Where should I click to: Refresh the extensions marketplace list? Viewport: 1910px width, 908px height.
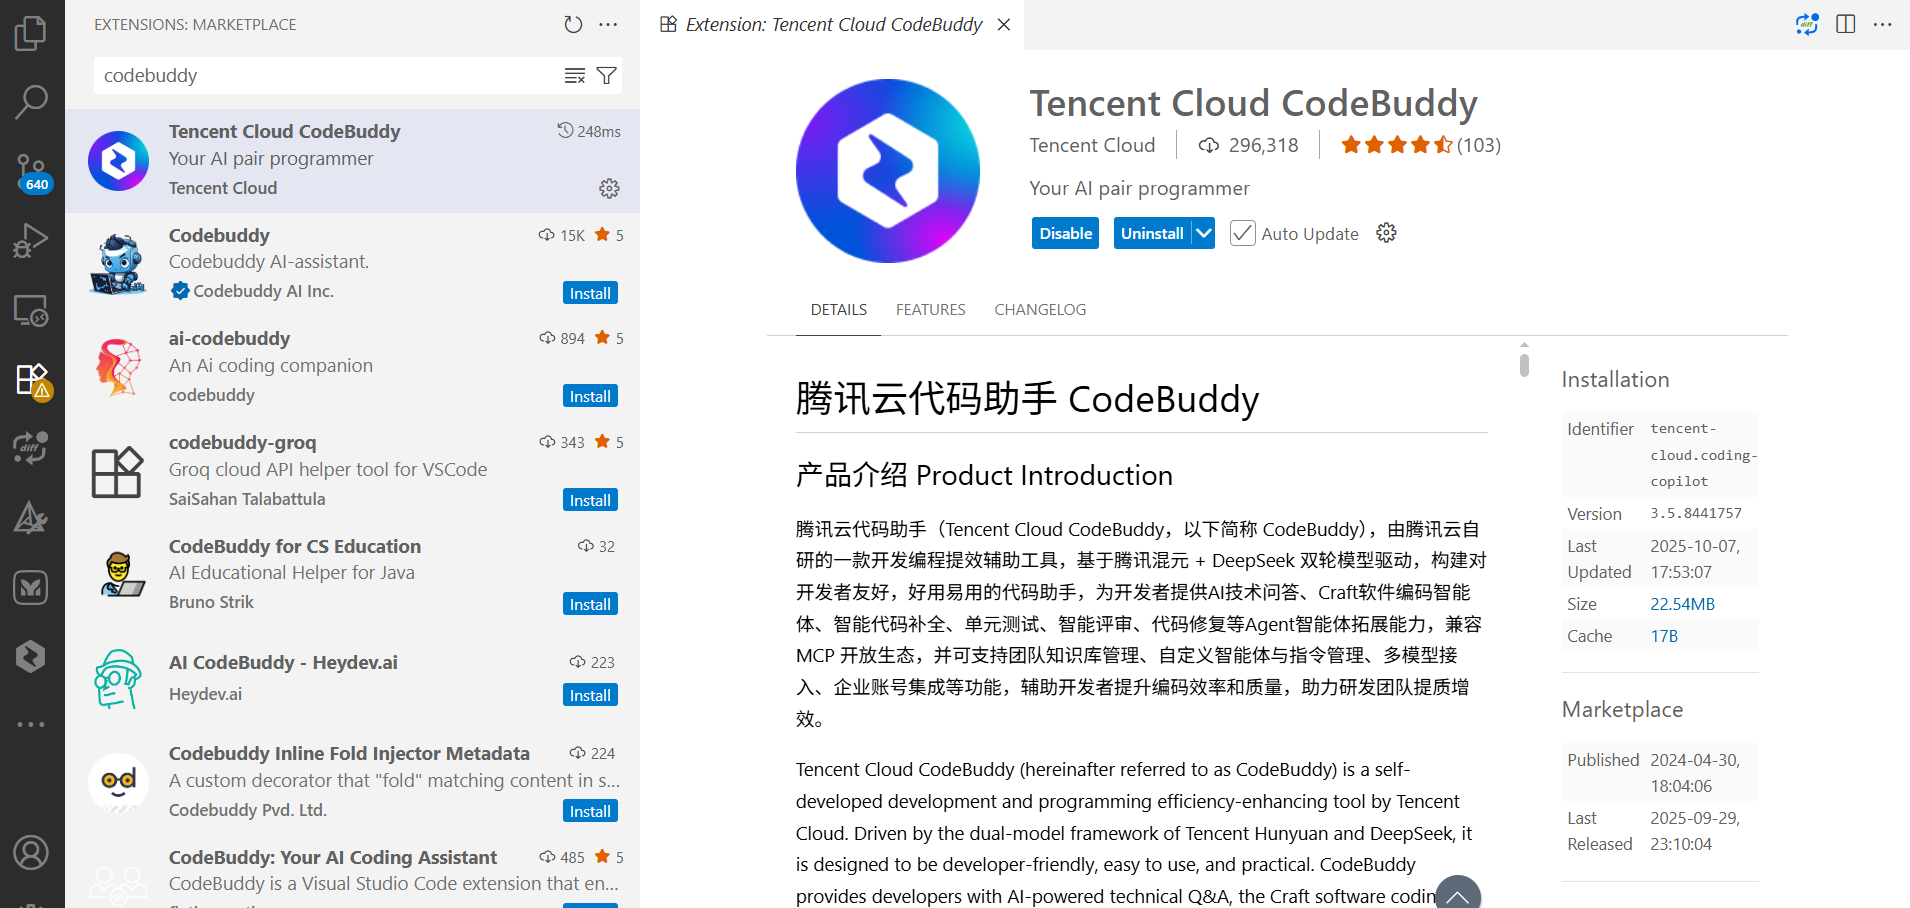pos(573,24)
